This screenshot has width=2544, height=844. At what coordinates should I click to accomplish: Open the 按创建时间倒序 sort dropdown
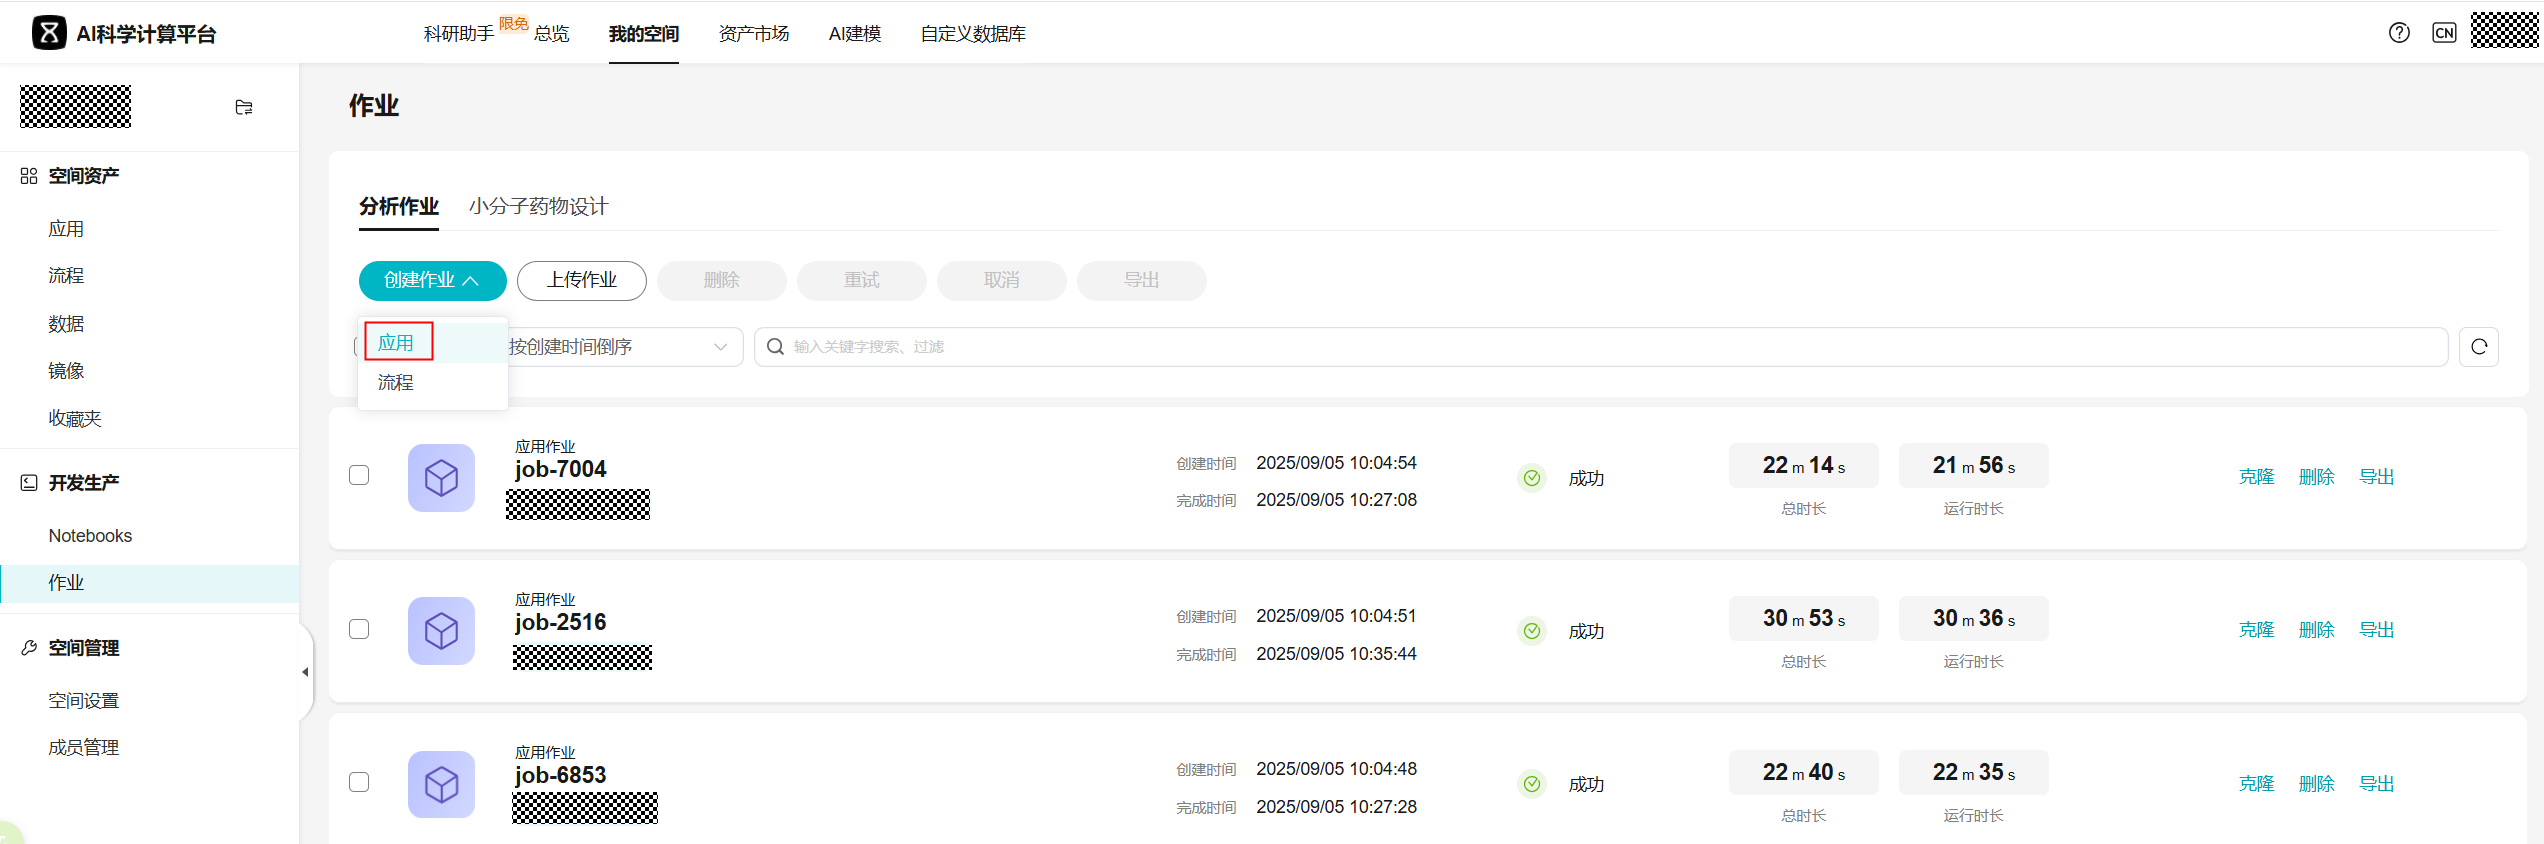620,347
